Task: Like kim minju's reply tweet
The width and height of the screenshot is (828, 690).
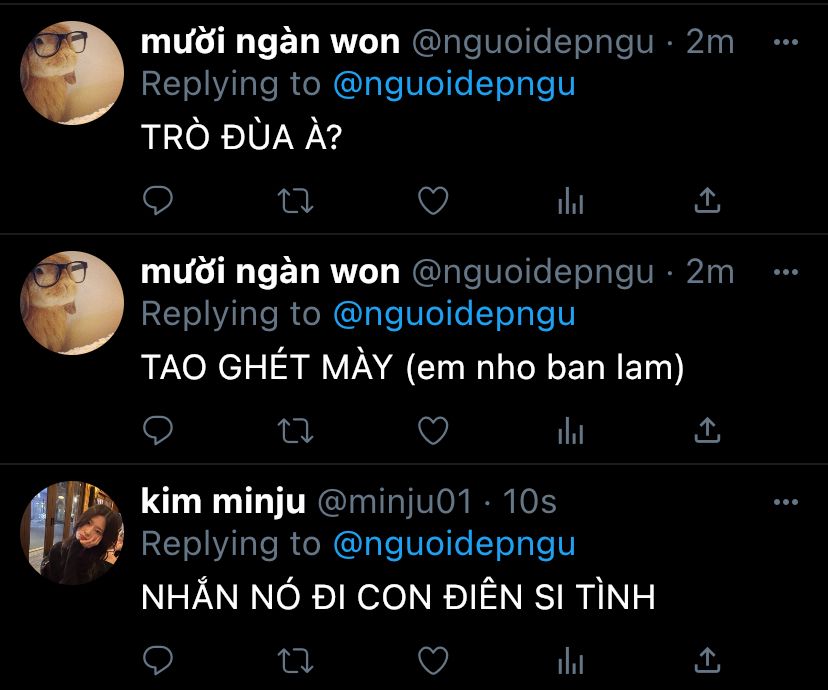Action: tap(433, 660)
